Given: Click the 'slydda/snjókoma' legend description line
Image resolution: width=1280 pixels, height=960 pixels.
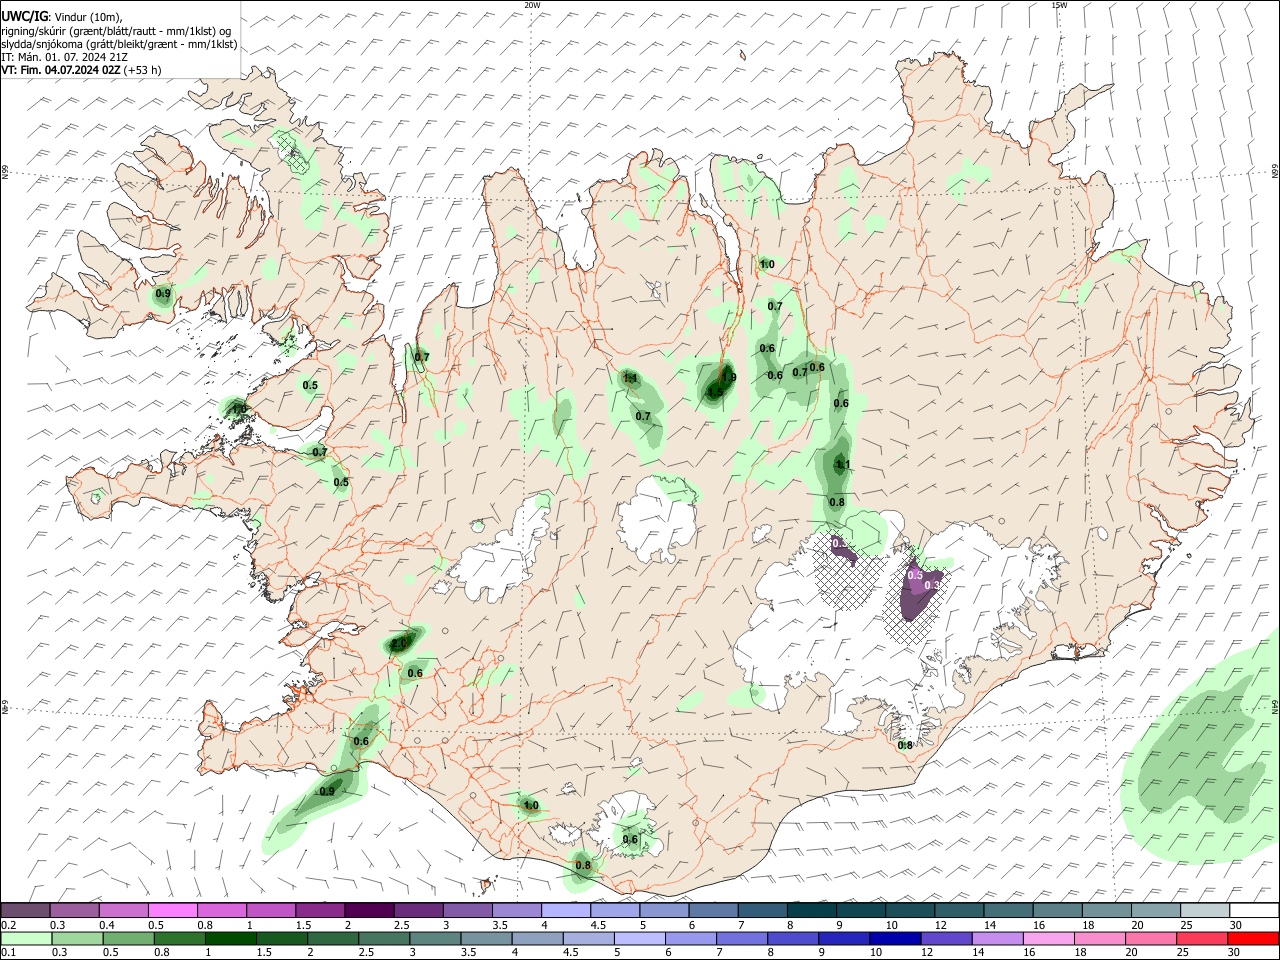Looking at the screenshot, I should coord(119,44).
